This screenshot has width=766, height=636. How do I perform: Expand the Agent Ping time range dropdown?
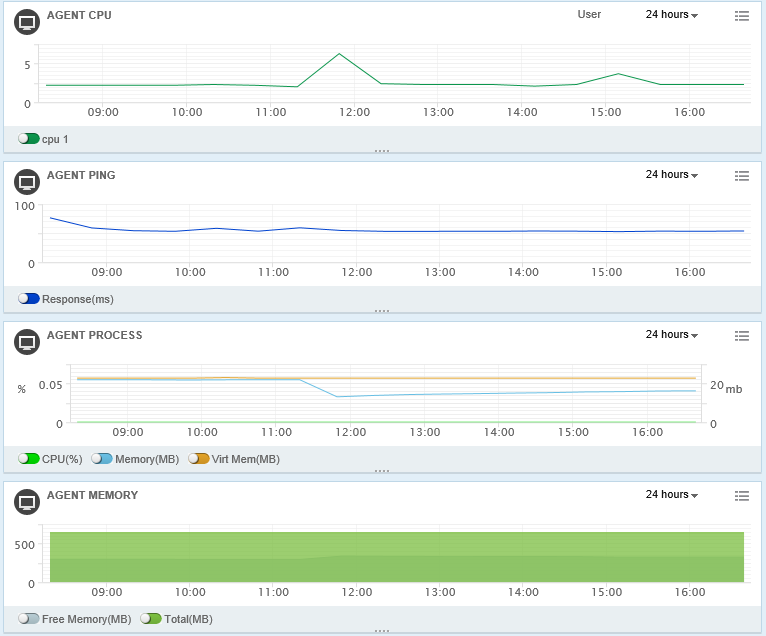coord(671,175)
